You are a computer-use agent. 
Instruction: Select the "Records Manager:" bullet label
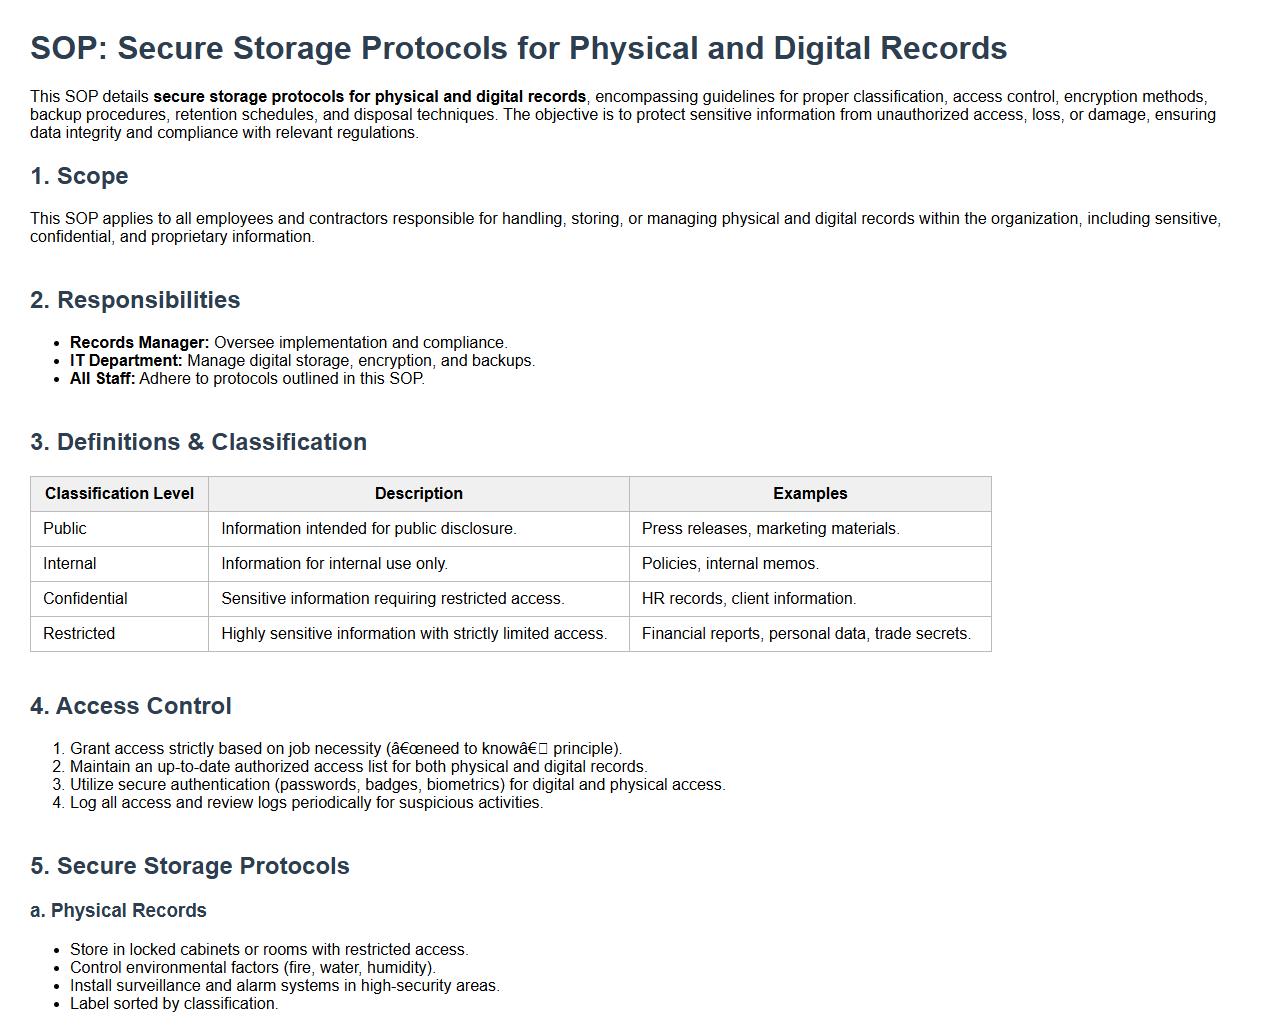click(x=139, y=343)
